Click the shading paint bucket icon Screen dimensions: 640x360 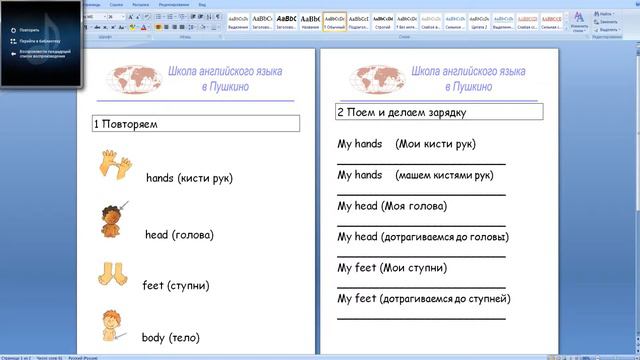click(x=202, y=27)
